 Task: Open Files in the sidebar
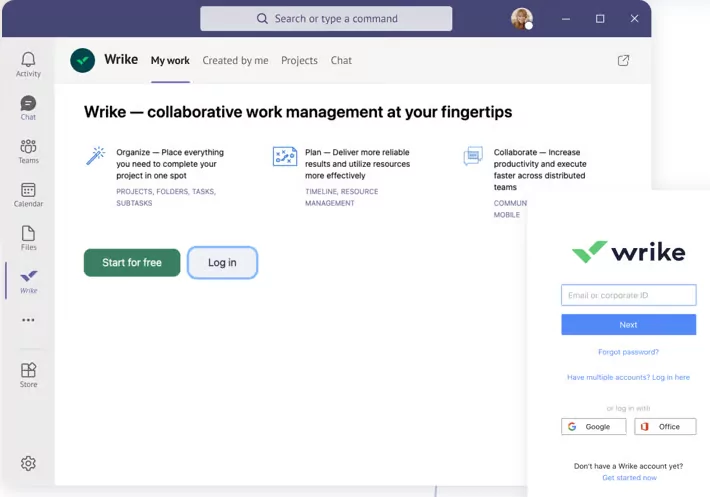point(28,237)
